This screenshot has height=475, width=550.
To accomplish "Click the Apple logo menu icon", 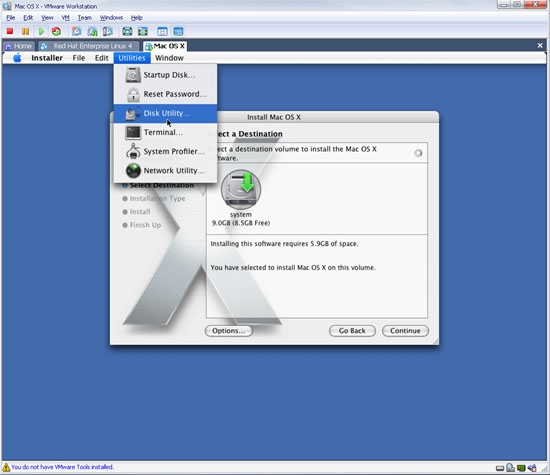I will point(17,58).
